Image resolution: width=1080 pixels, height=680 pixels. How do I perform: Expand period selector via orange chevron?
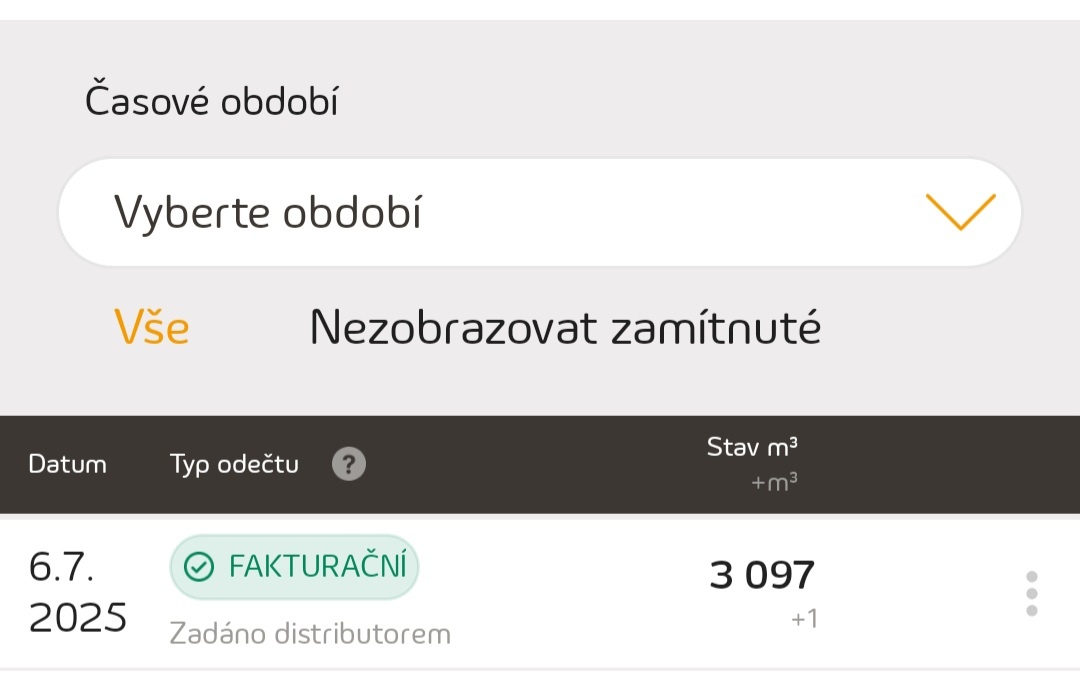[x=960, y=211]
